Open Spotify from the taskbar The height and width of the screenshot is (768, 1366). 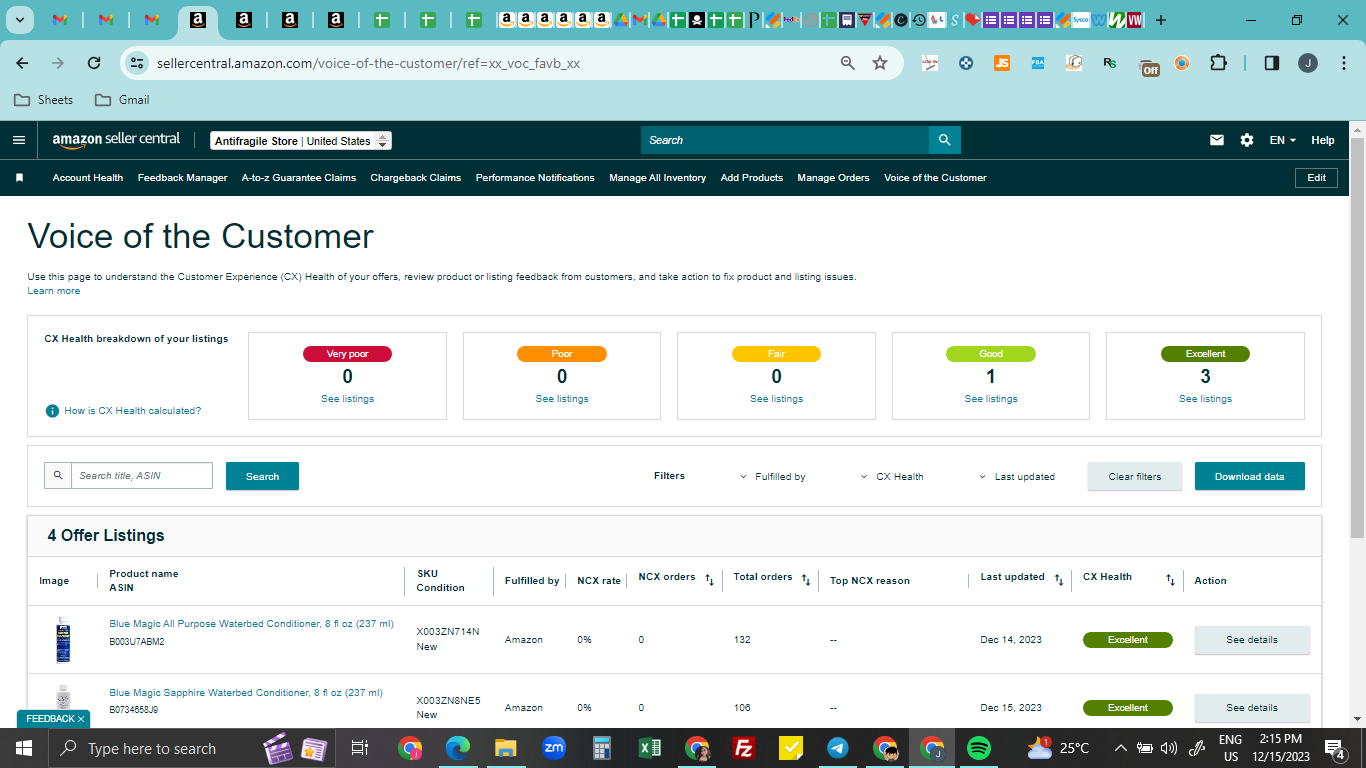click(979, 748)
